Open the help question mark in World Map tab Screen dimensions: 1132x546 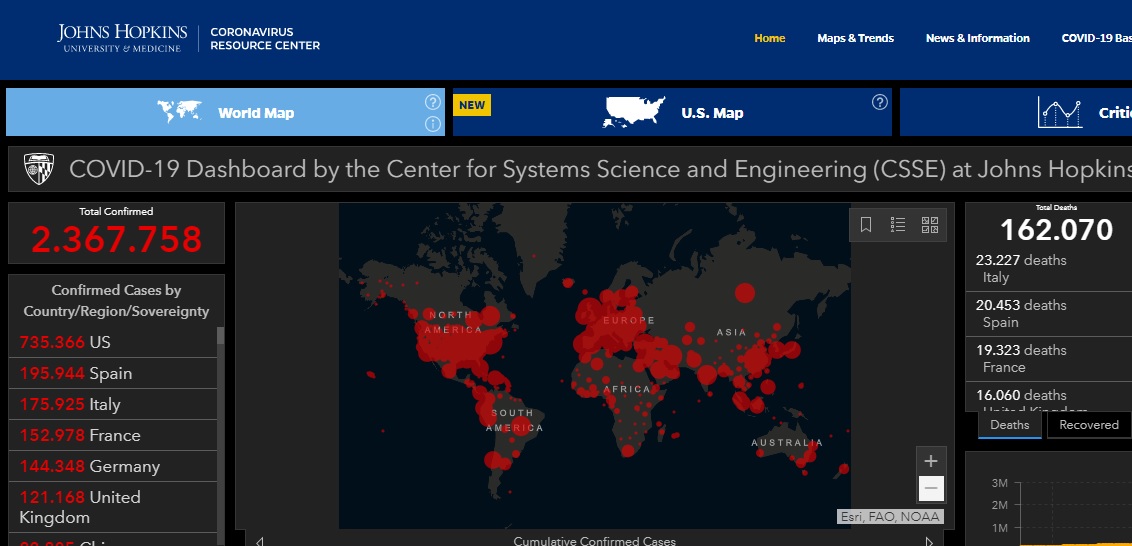(x=432, y=102)
